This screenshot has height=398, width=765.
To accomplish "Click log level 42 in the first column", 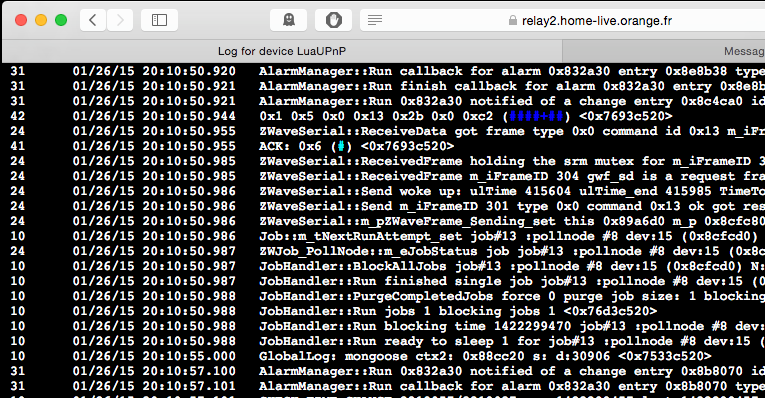I will 18,116.
